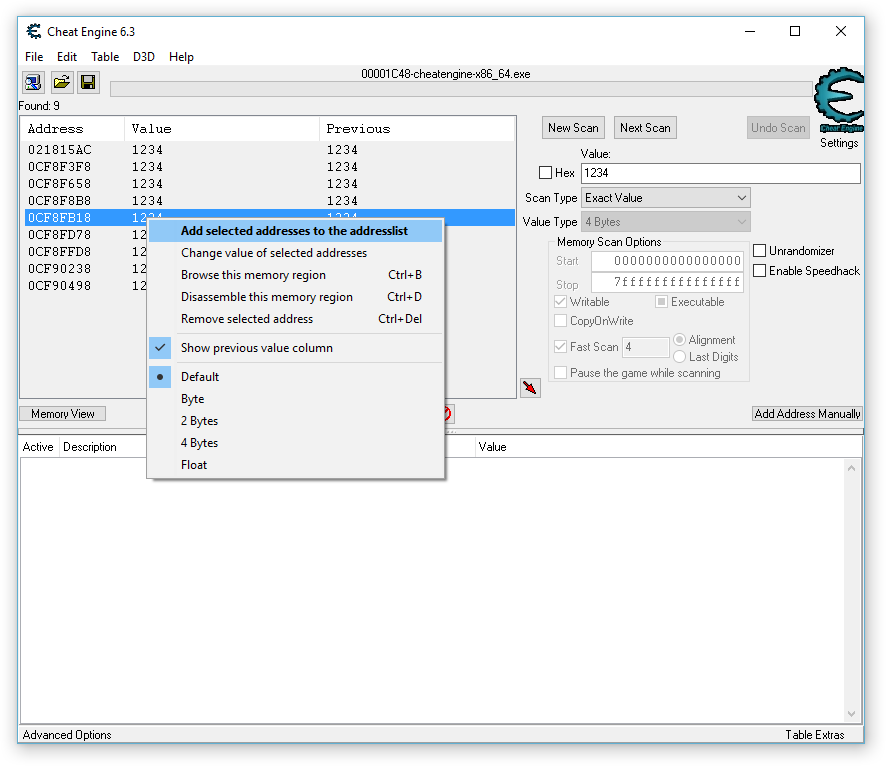The height and width of the screenshot is (766, 886).
Task: Open Advanced Options
Action: click(x=67, y=734)
